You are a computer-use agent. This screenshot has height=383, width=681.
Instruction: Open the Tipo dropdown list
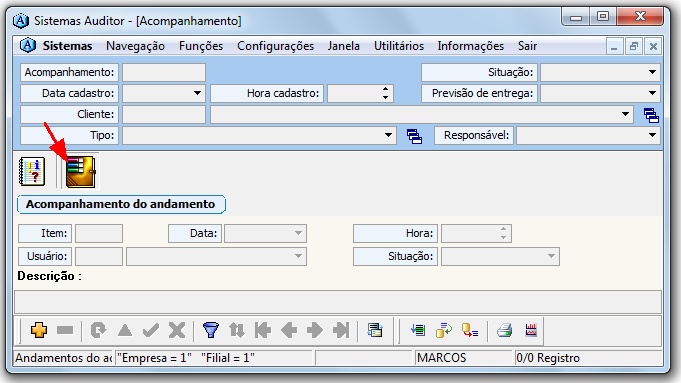388,135
